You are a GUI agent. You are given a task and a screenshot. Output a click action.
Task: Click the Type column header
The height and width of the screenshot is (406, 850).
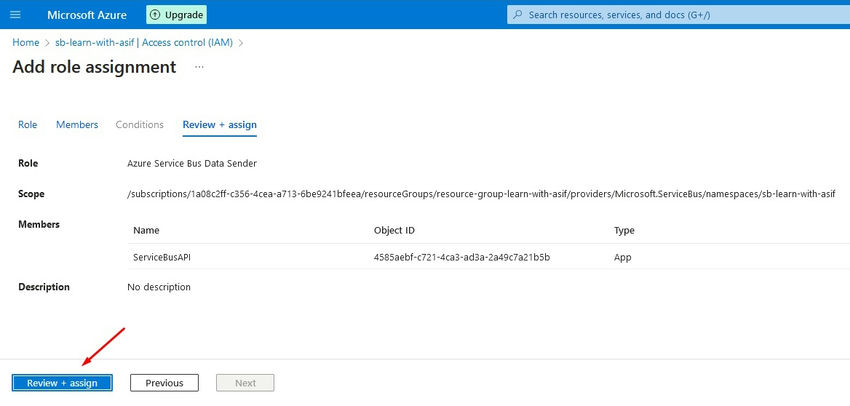(x=624, y=231)
